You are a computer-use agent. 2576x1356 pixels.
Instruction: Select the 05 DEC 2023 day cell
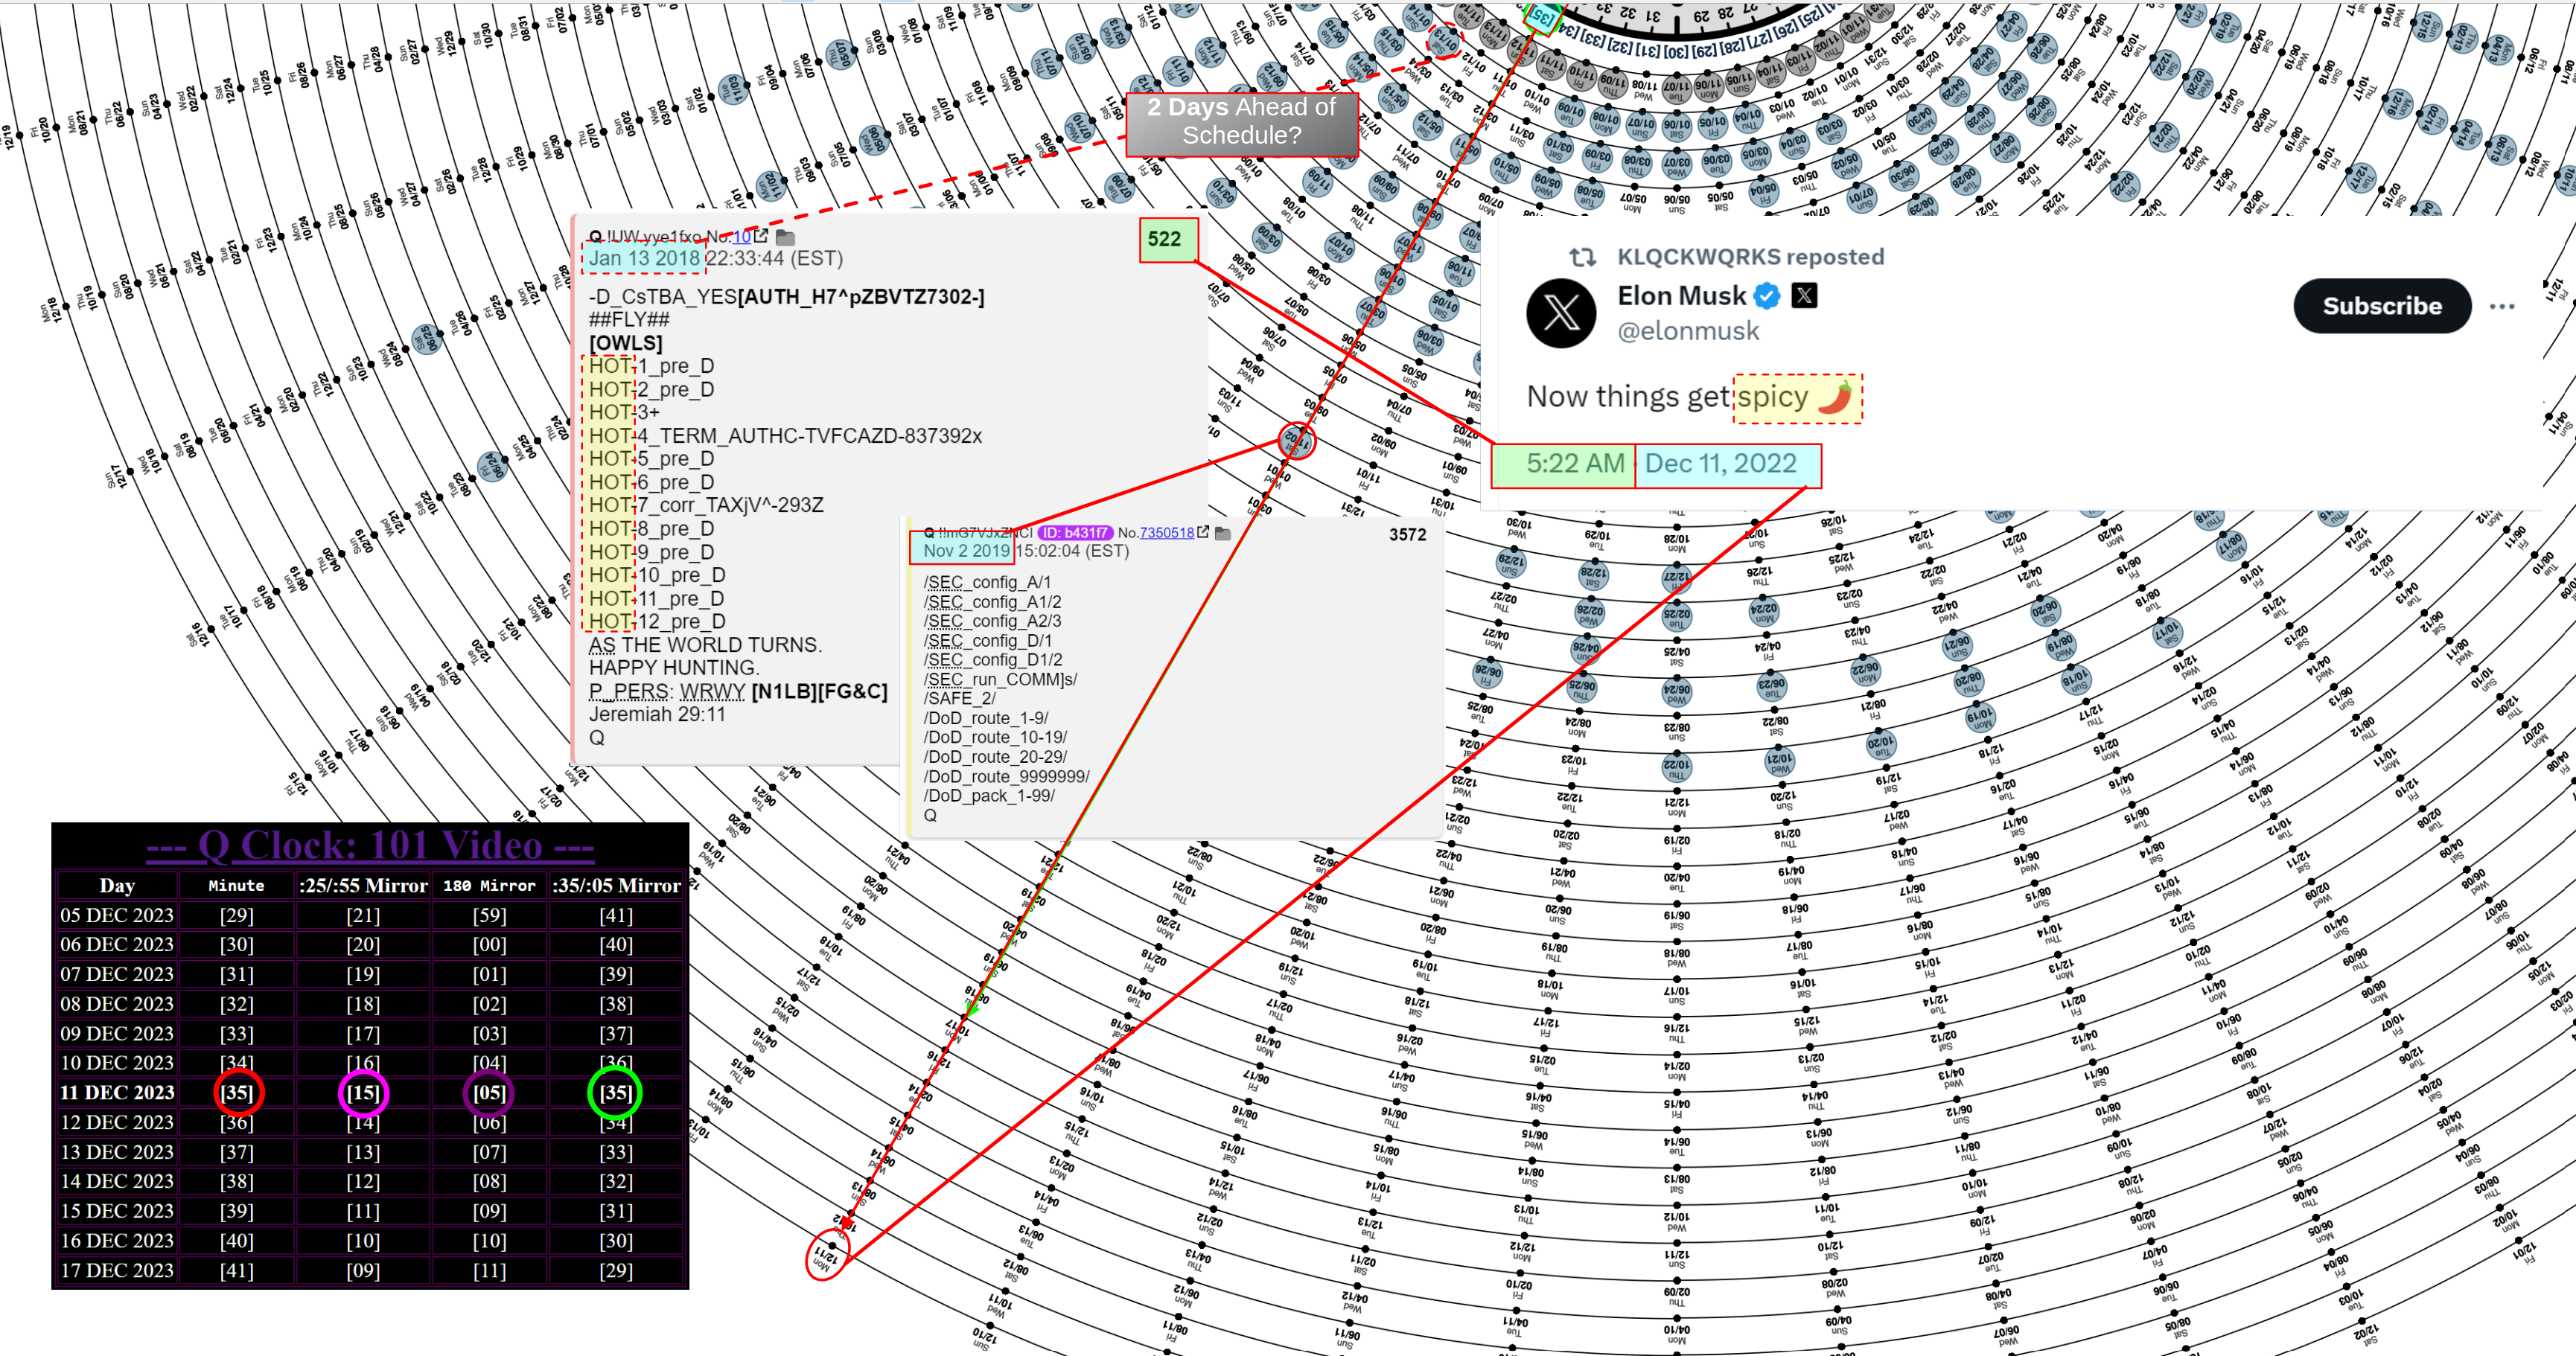pos(117,915)
